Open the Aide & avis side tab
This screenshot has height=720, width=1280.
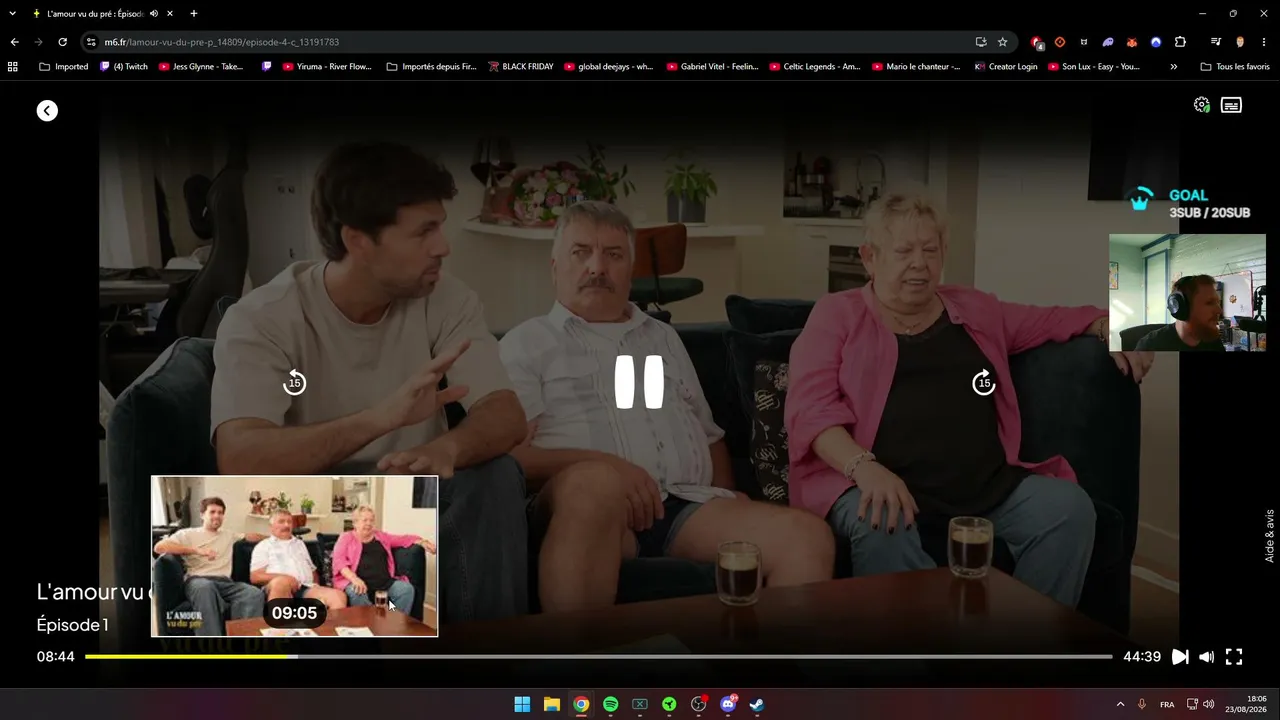[1270, 536]
